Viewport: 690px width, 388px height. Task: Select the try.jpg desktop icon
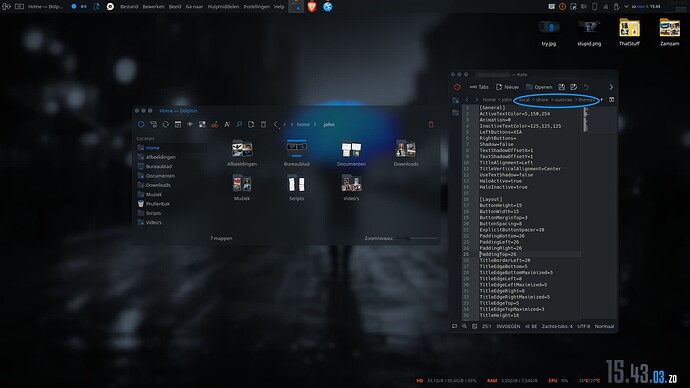tap(549, 33)
